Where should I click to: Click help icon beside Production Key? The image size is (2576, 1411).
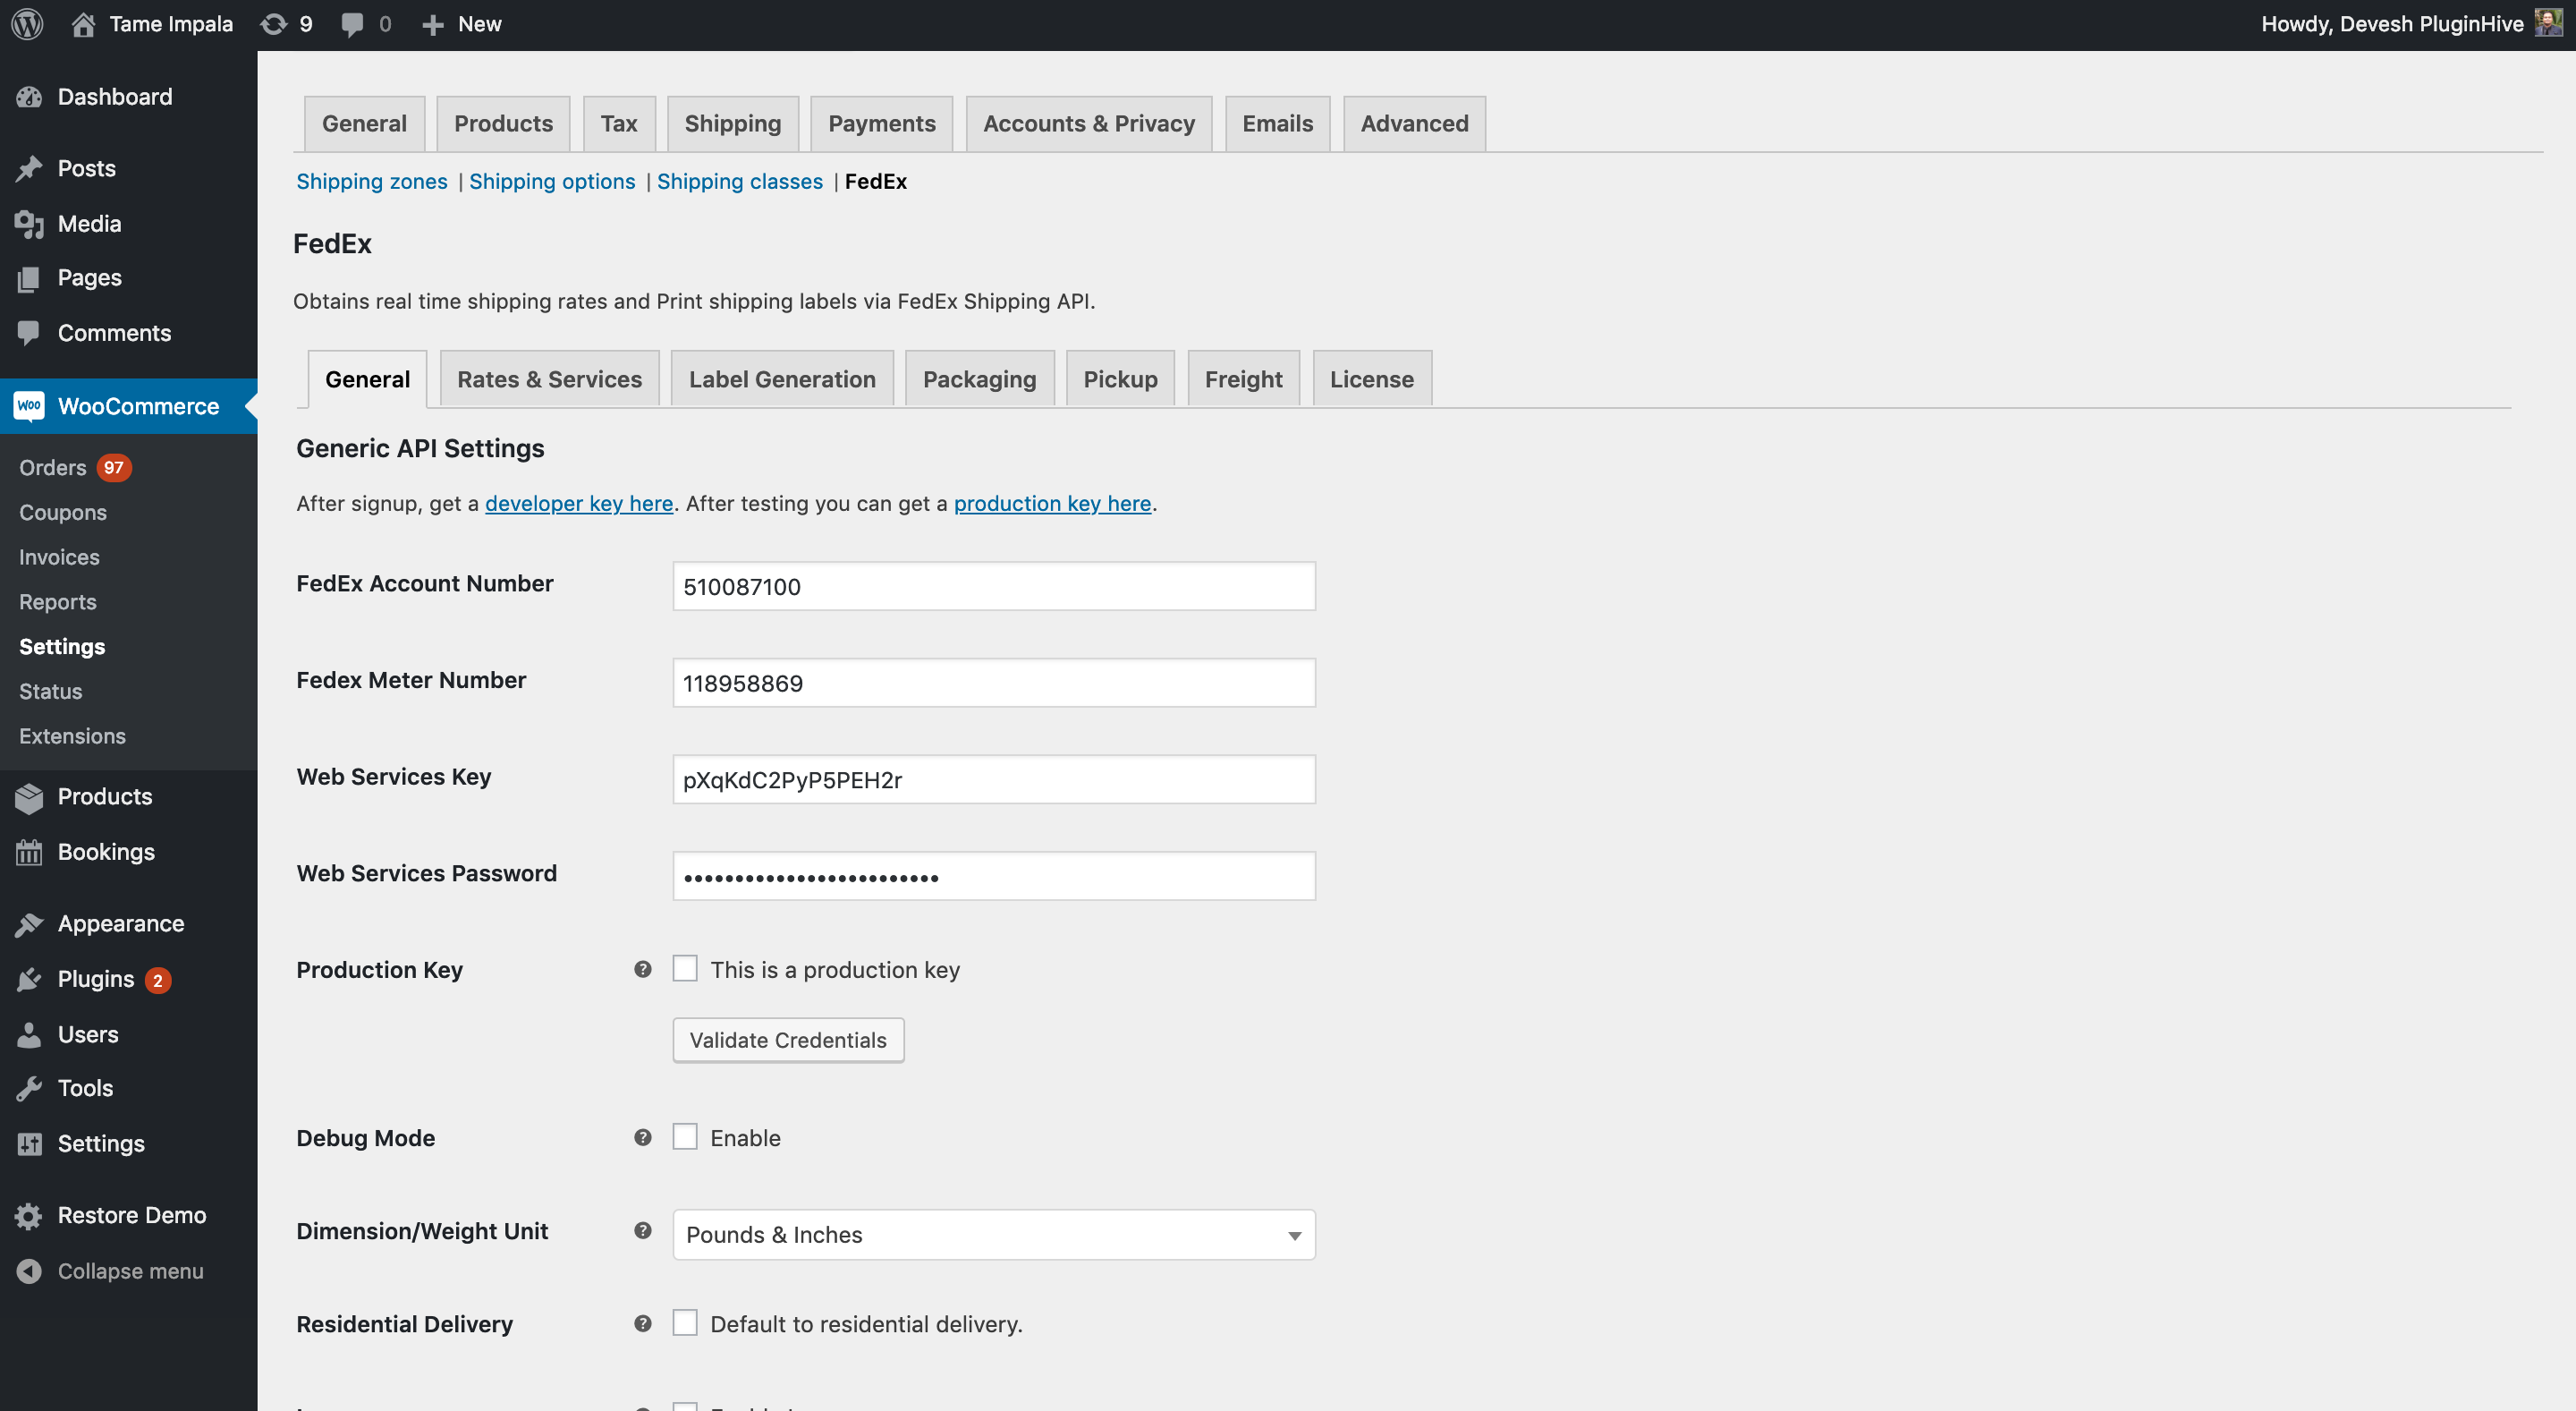point(643,969)
